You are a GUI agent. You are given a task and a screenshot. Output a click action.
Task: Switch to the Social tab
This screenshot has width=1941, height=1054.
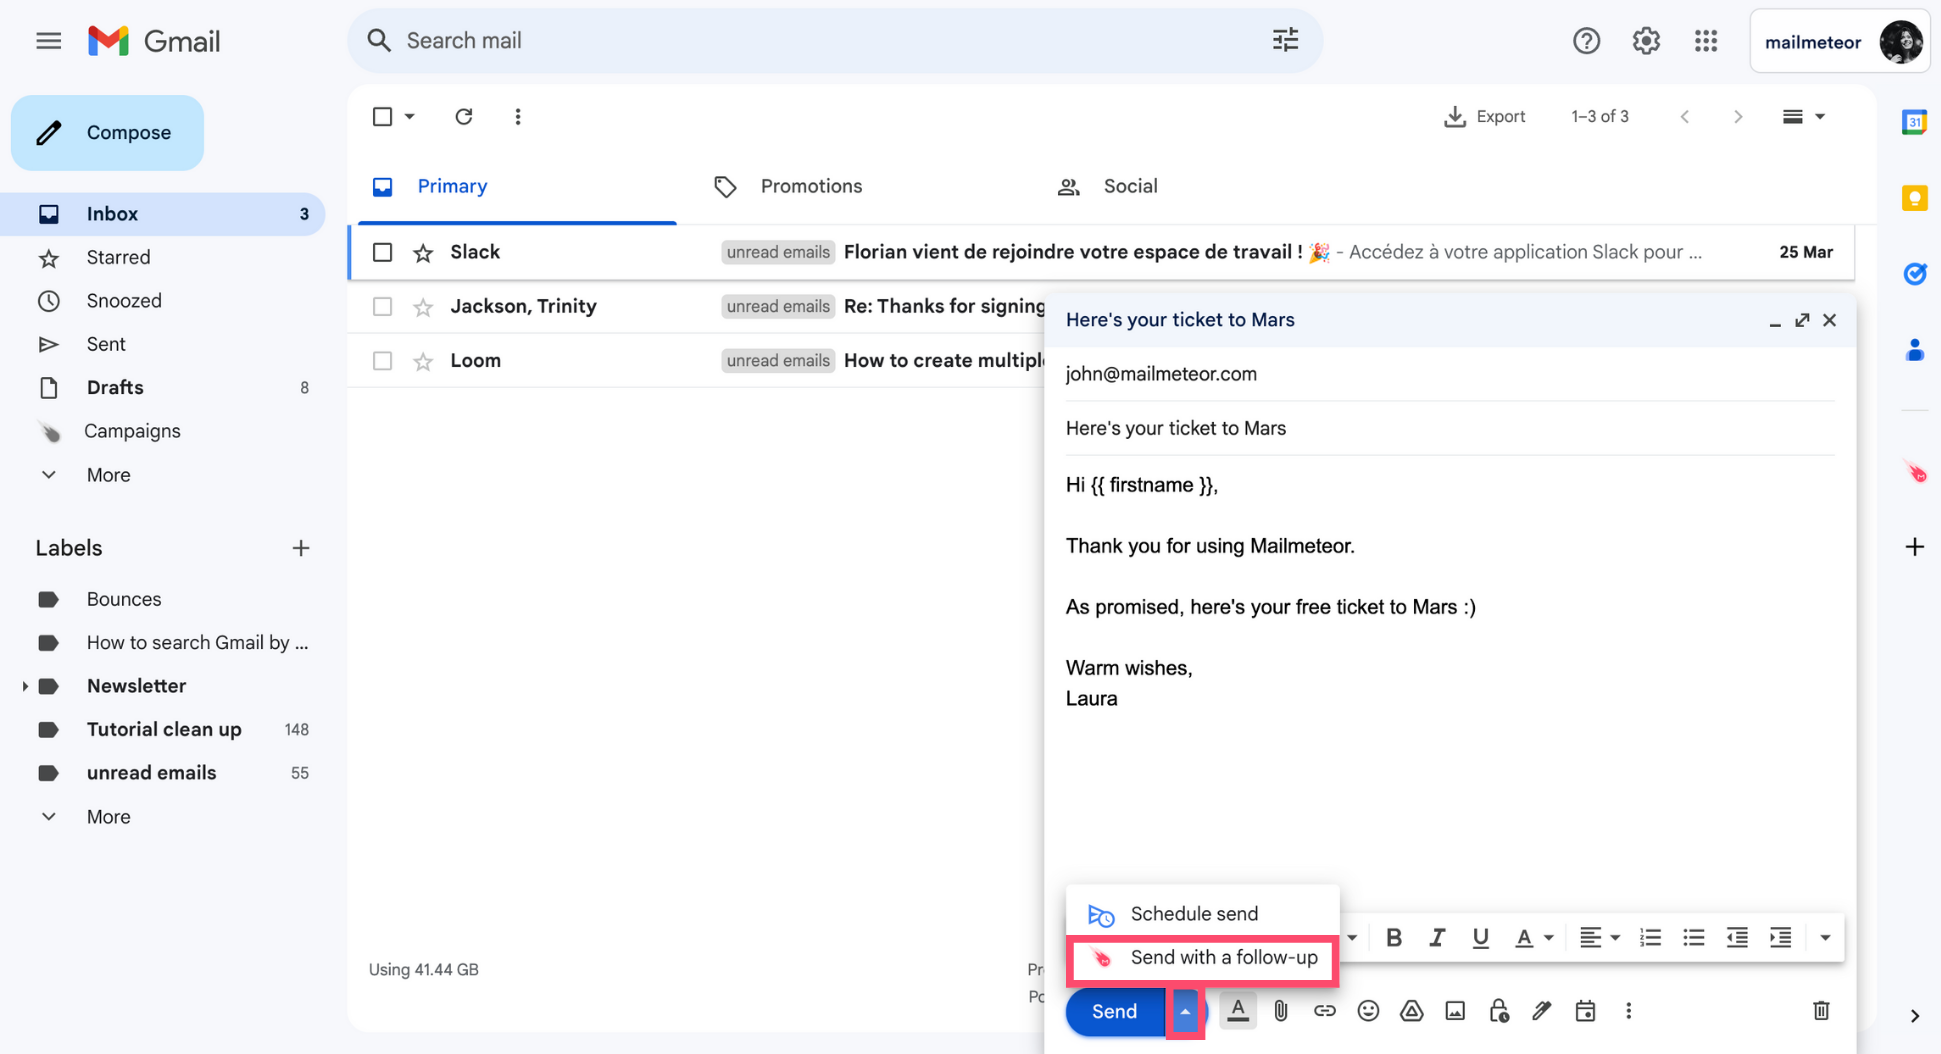coord(1108,186)
